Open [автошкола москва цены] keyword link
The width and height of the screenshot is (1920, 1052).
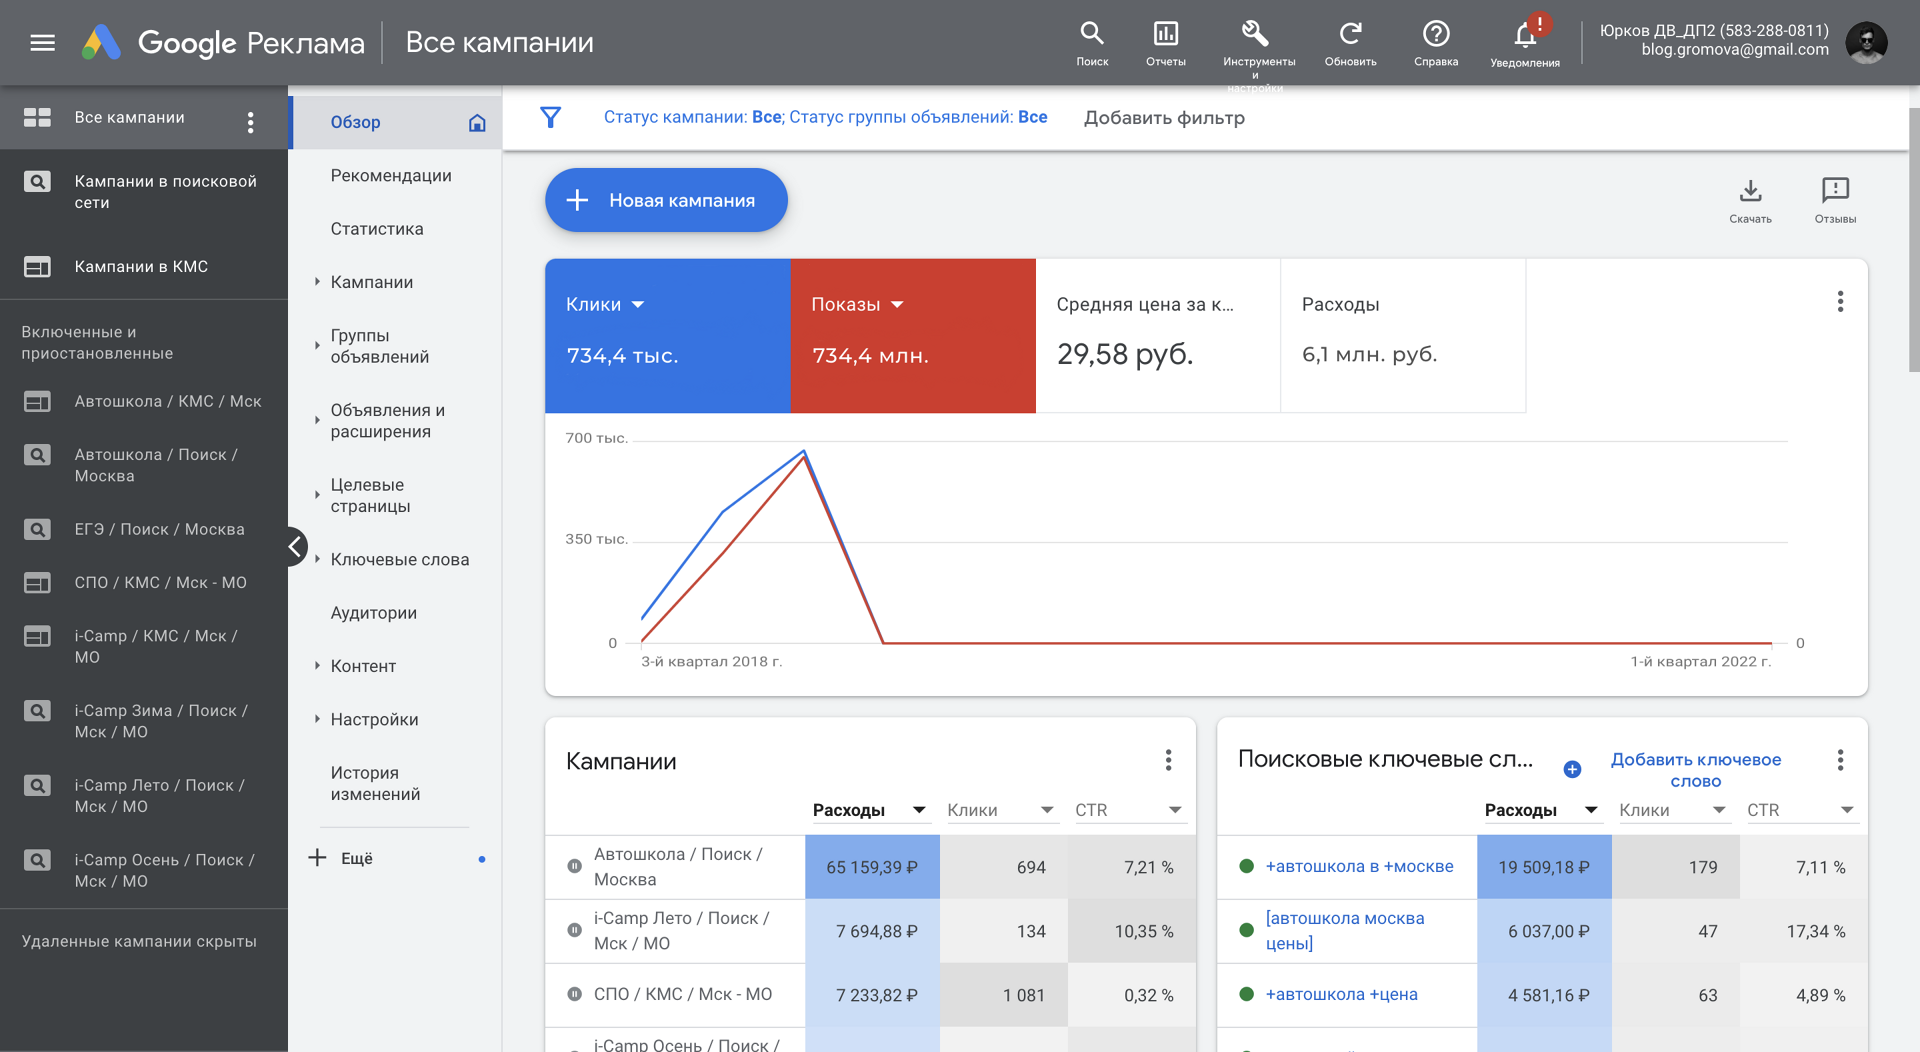[x=1345, y=930]
